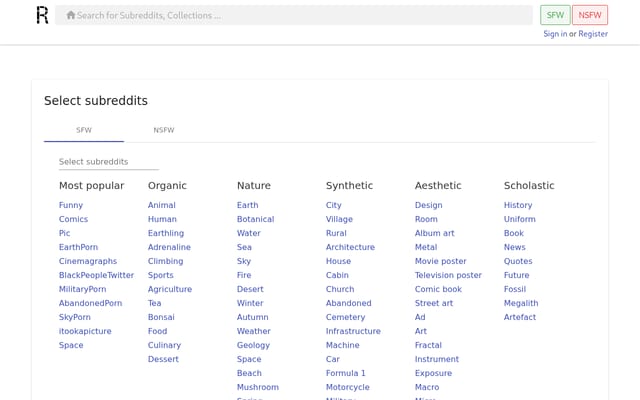Open the Infrastructure link
Screen dimensions: 640x400
click(353, 331)
